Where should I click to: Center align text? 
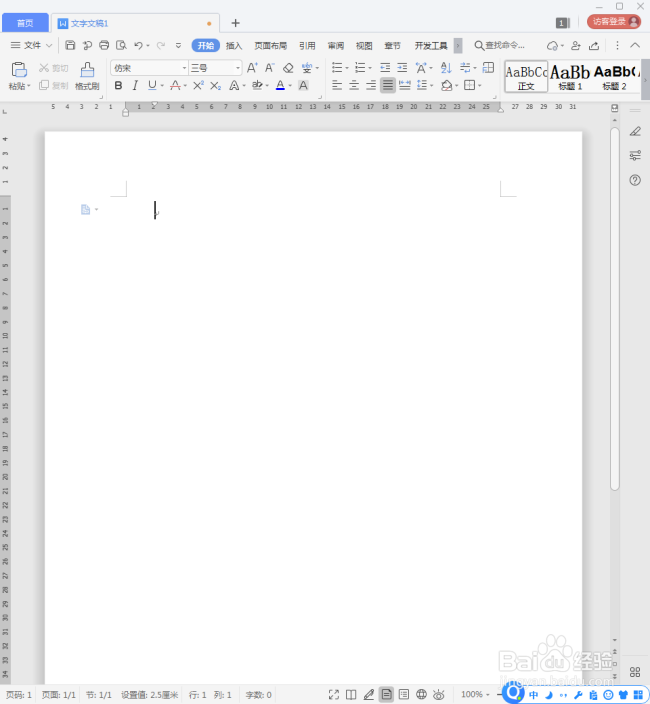pyautogui.click(x=354, y=85)
